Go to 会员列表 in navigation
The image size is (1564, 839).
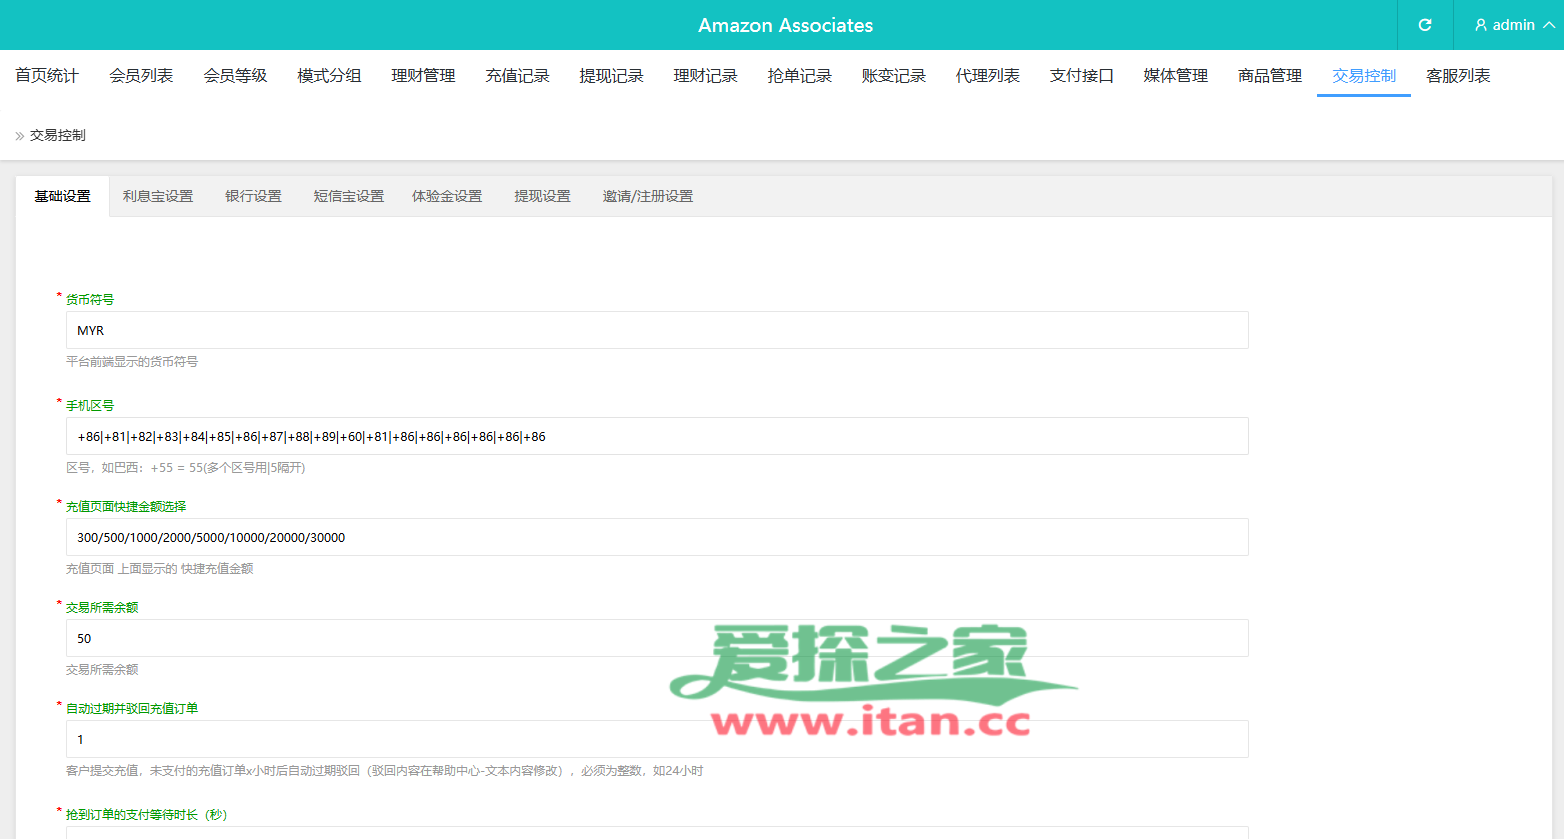coord(141,76)
